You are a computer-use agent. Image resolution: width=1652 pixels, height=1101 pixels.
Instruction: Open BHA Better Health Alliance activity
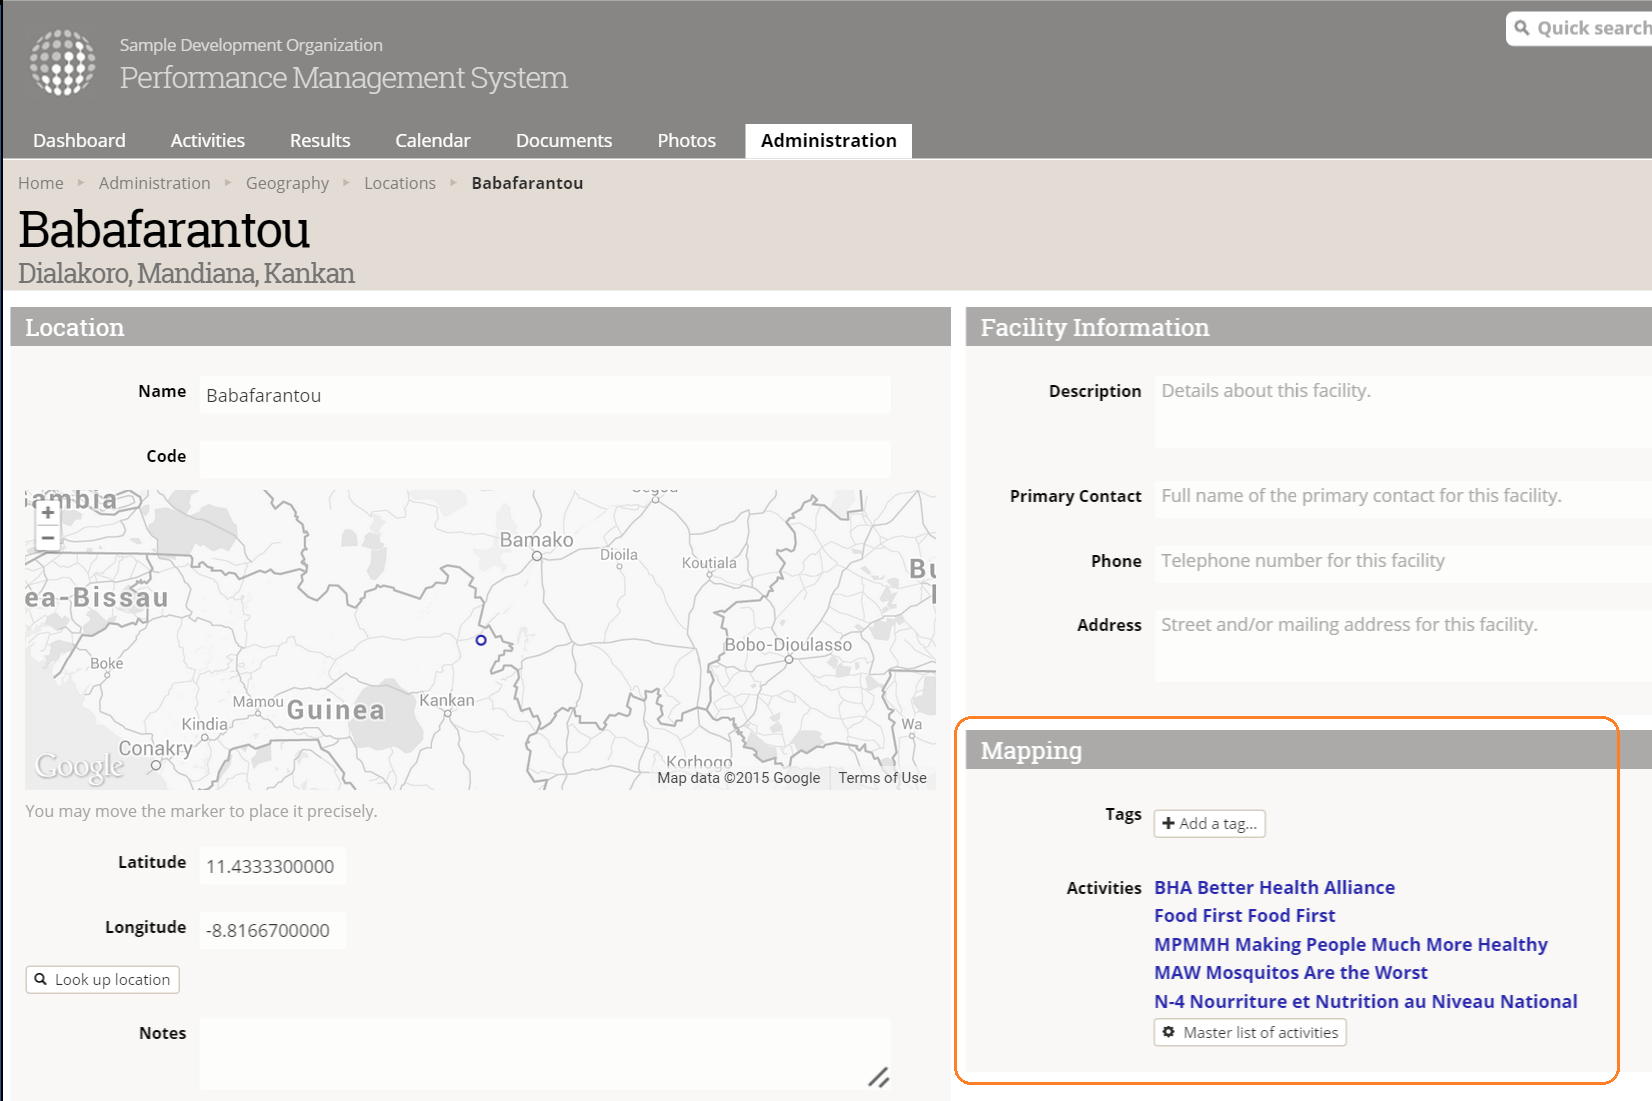pos(1274,887)
